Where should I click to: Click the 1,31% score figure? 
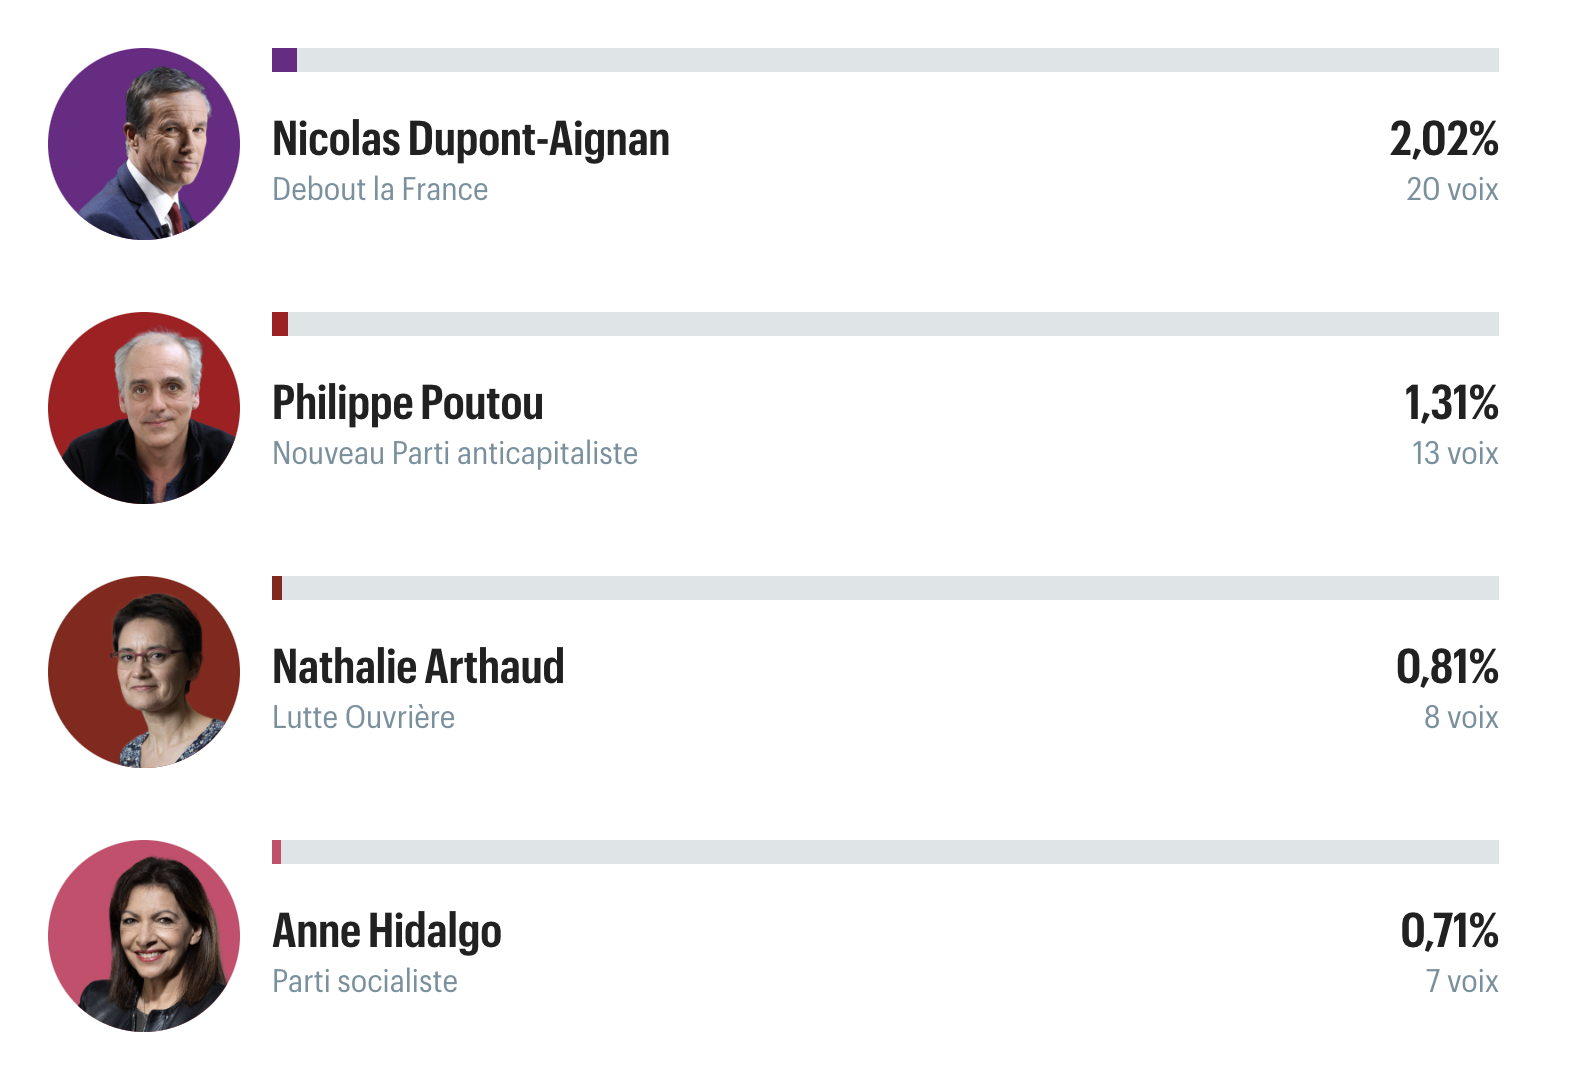(1451, 404)
